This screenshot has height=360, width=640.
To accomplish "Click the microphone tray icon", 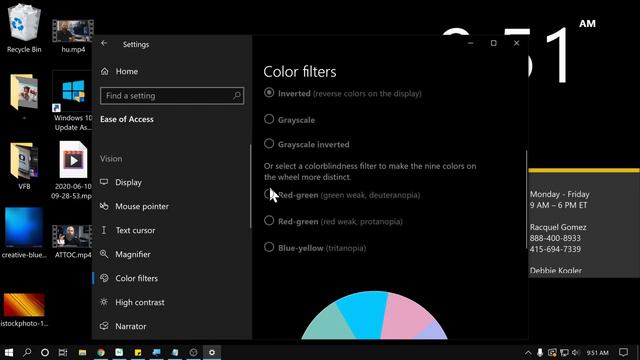I will click(540, 352).
